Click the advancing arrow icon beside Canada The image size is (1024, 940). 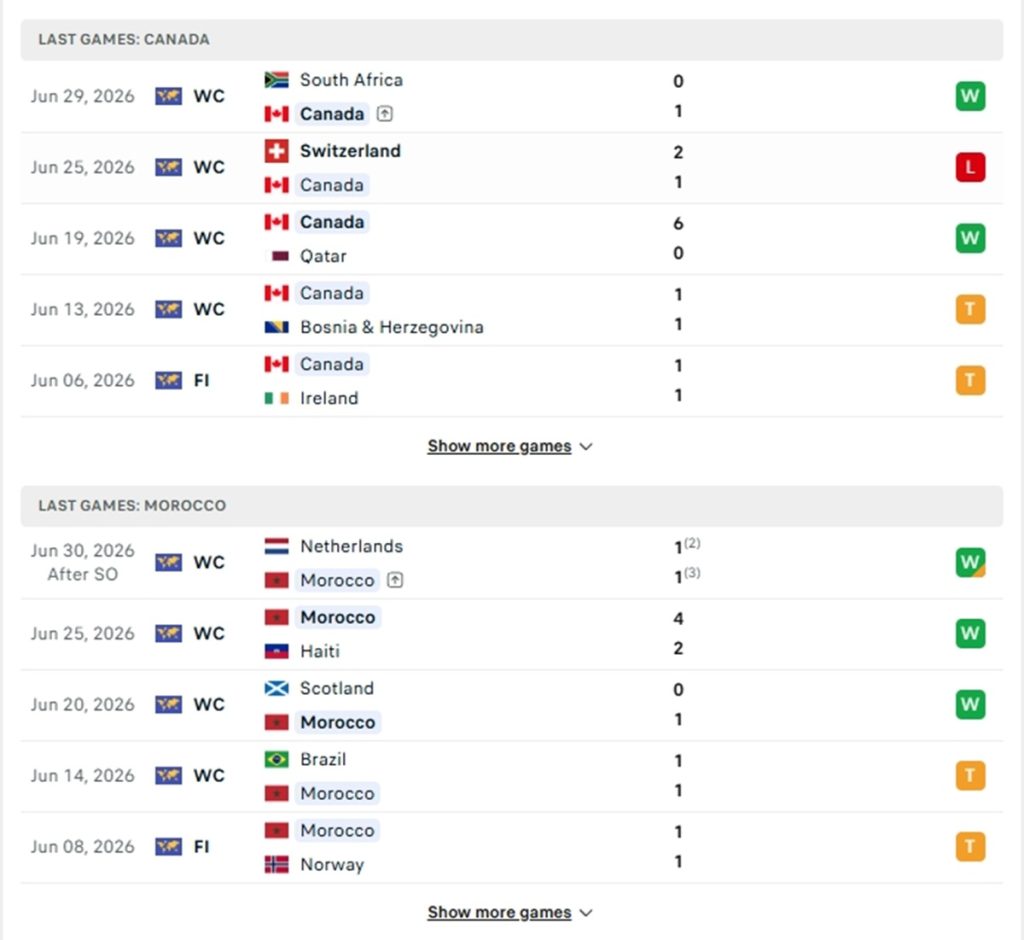click(x=385, y=114)
